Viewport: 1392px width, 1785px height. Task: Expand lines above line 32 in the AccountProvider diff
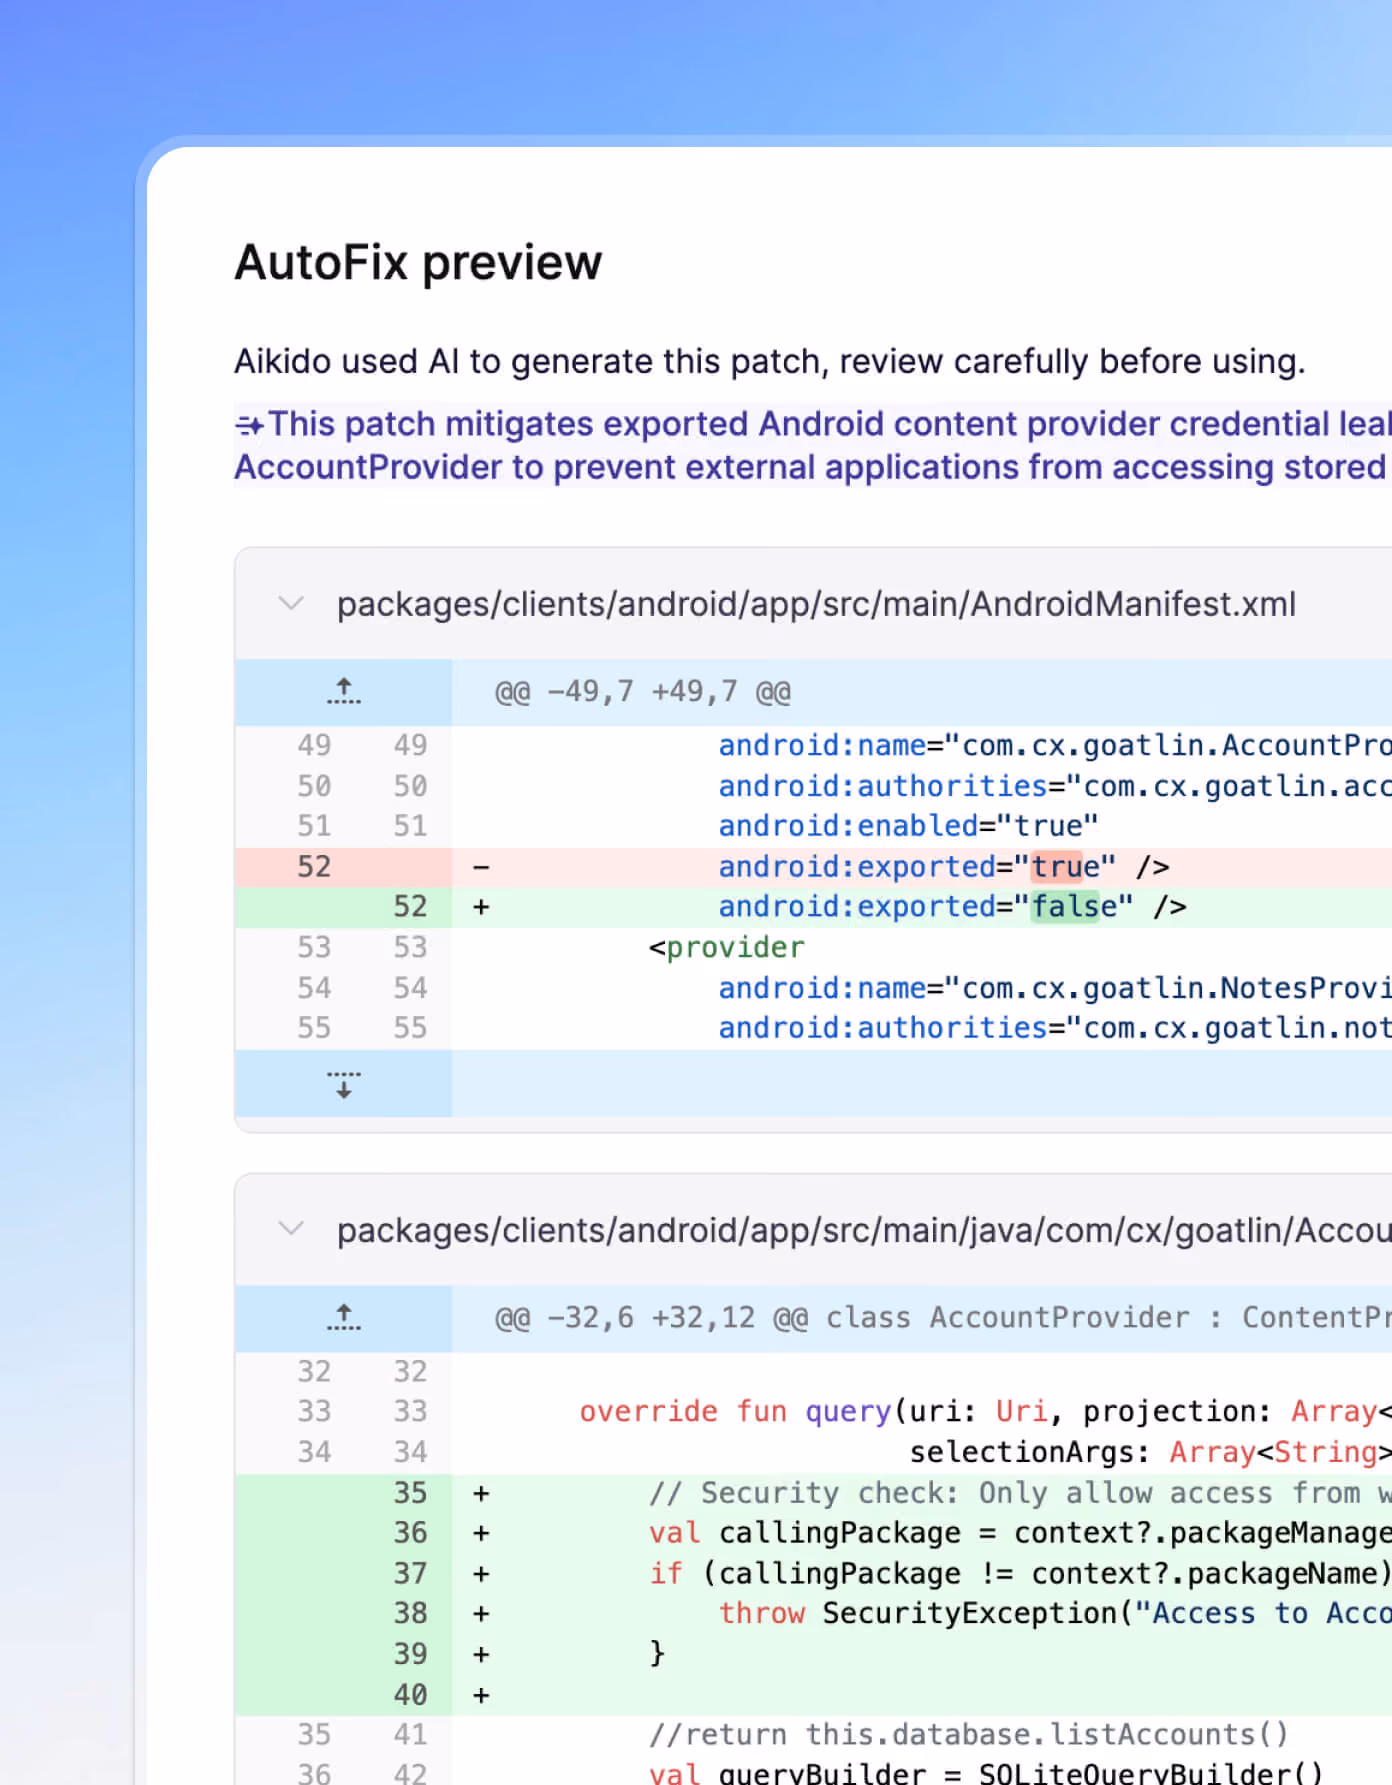coord(344,1317)
